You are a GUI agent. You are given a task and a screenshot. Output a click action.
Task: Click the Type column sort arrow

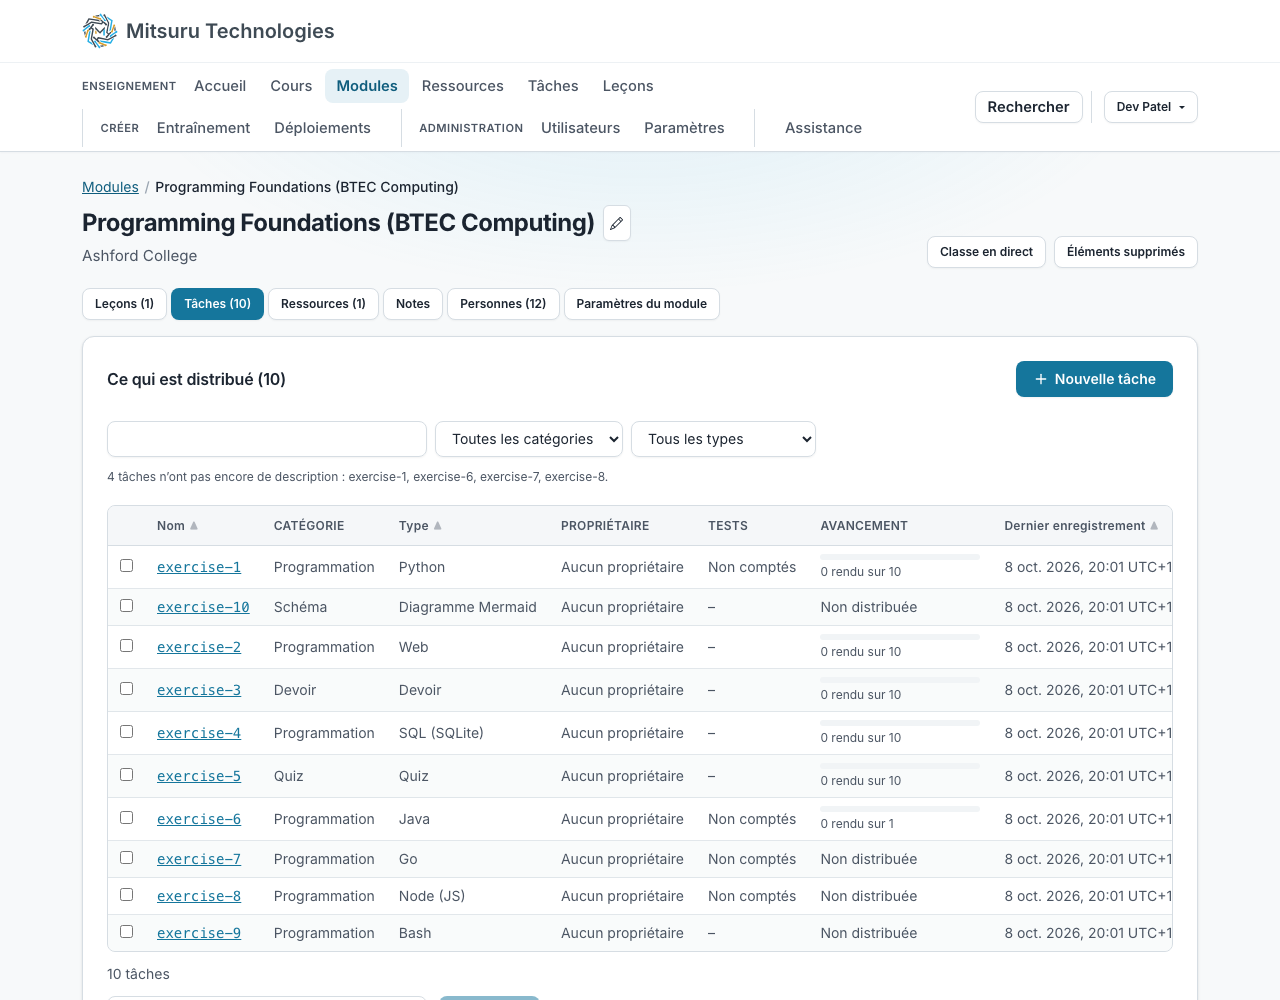click(438, 526)
